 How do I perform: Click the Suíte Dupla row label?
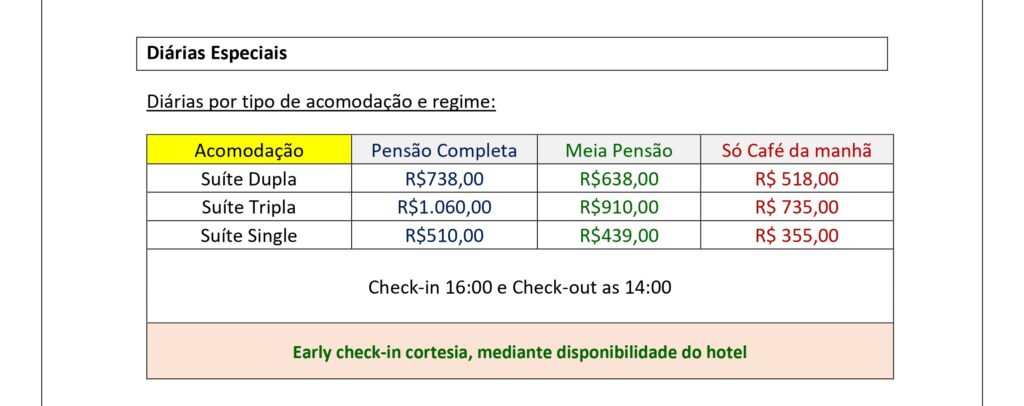tap(249, 179)
